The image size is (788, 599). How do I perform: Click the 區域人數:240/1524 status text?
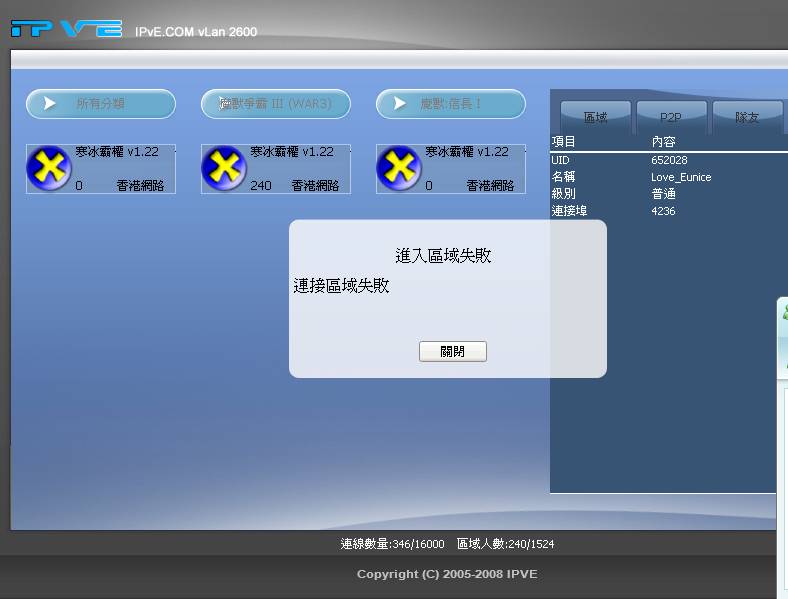point(505,544)
